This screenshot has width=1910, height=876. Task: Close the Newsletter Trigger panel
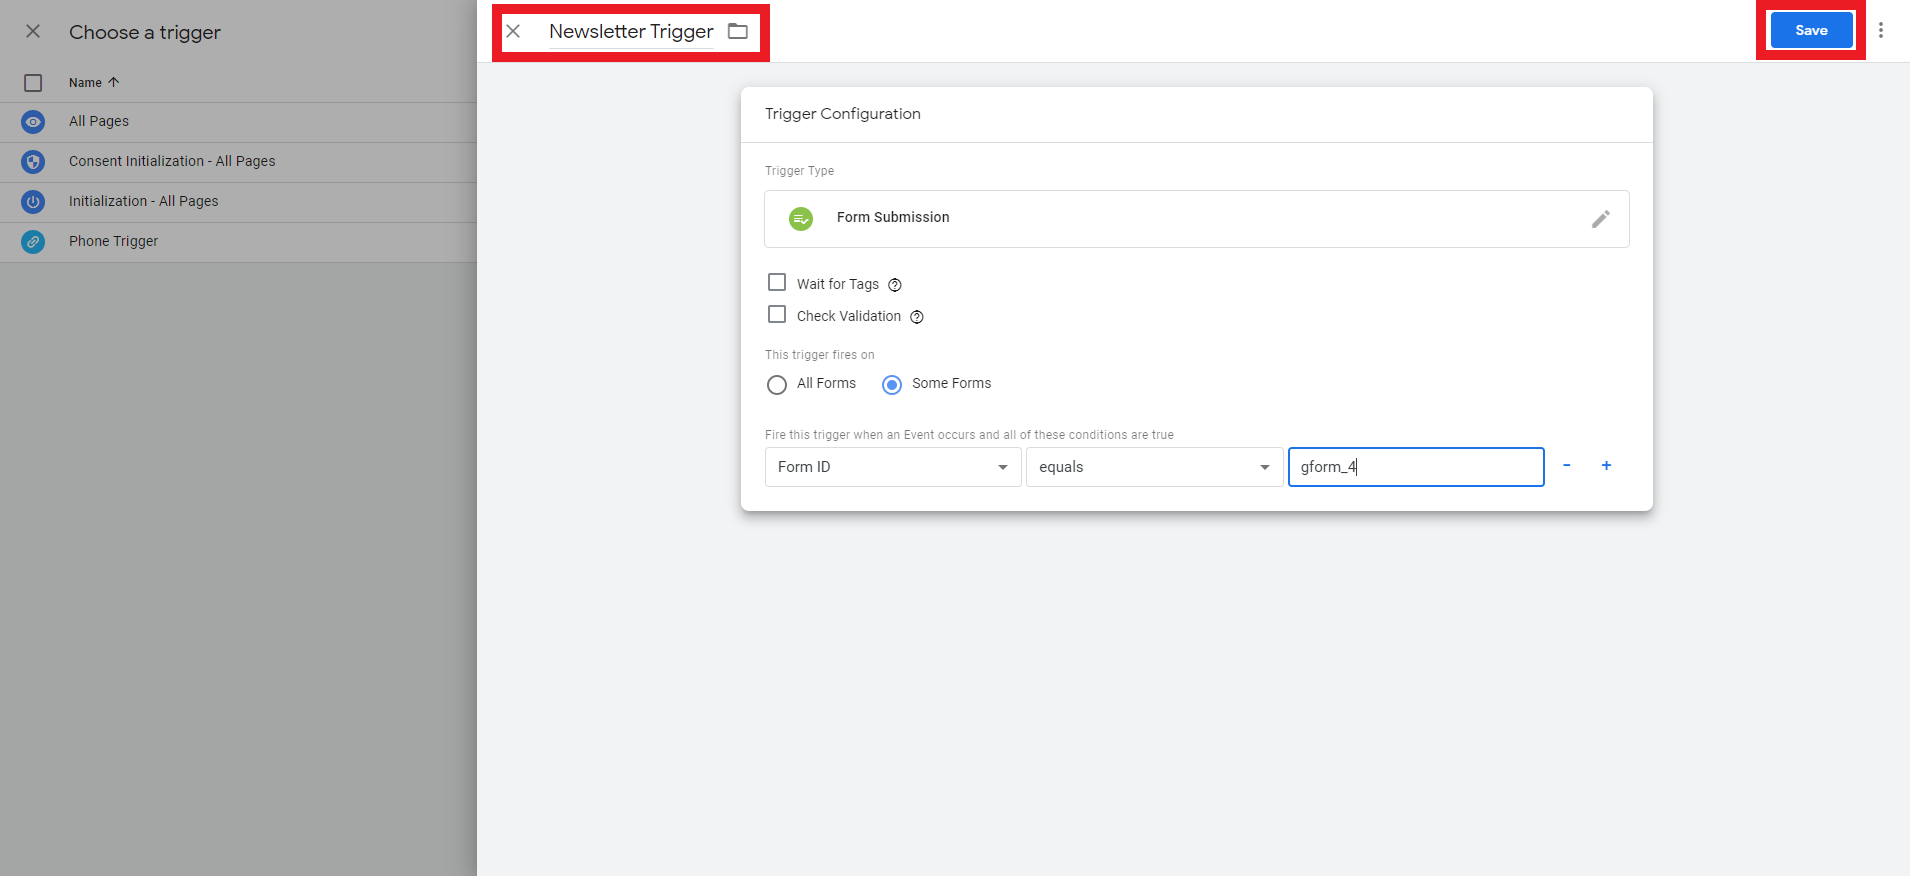(x=513, y=31)
